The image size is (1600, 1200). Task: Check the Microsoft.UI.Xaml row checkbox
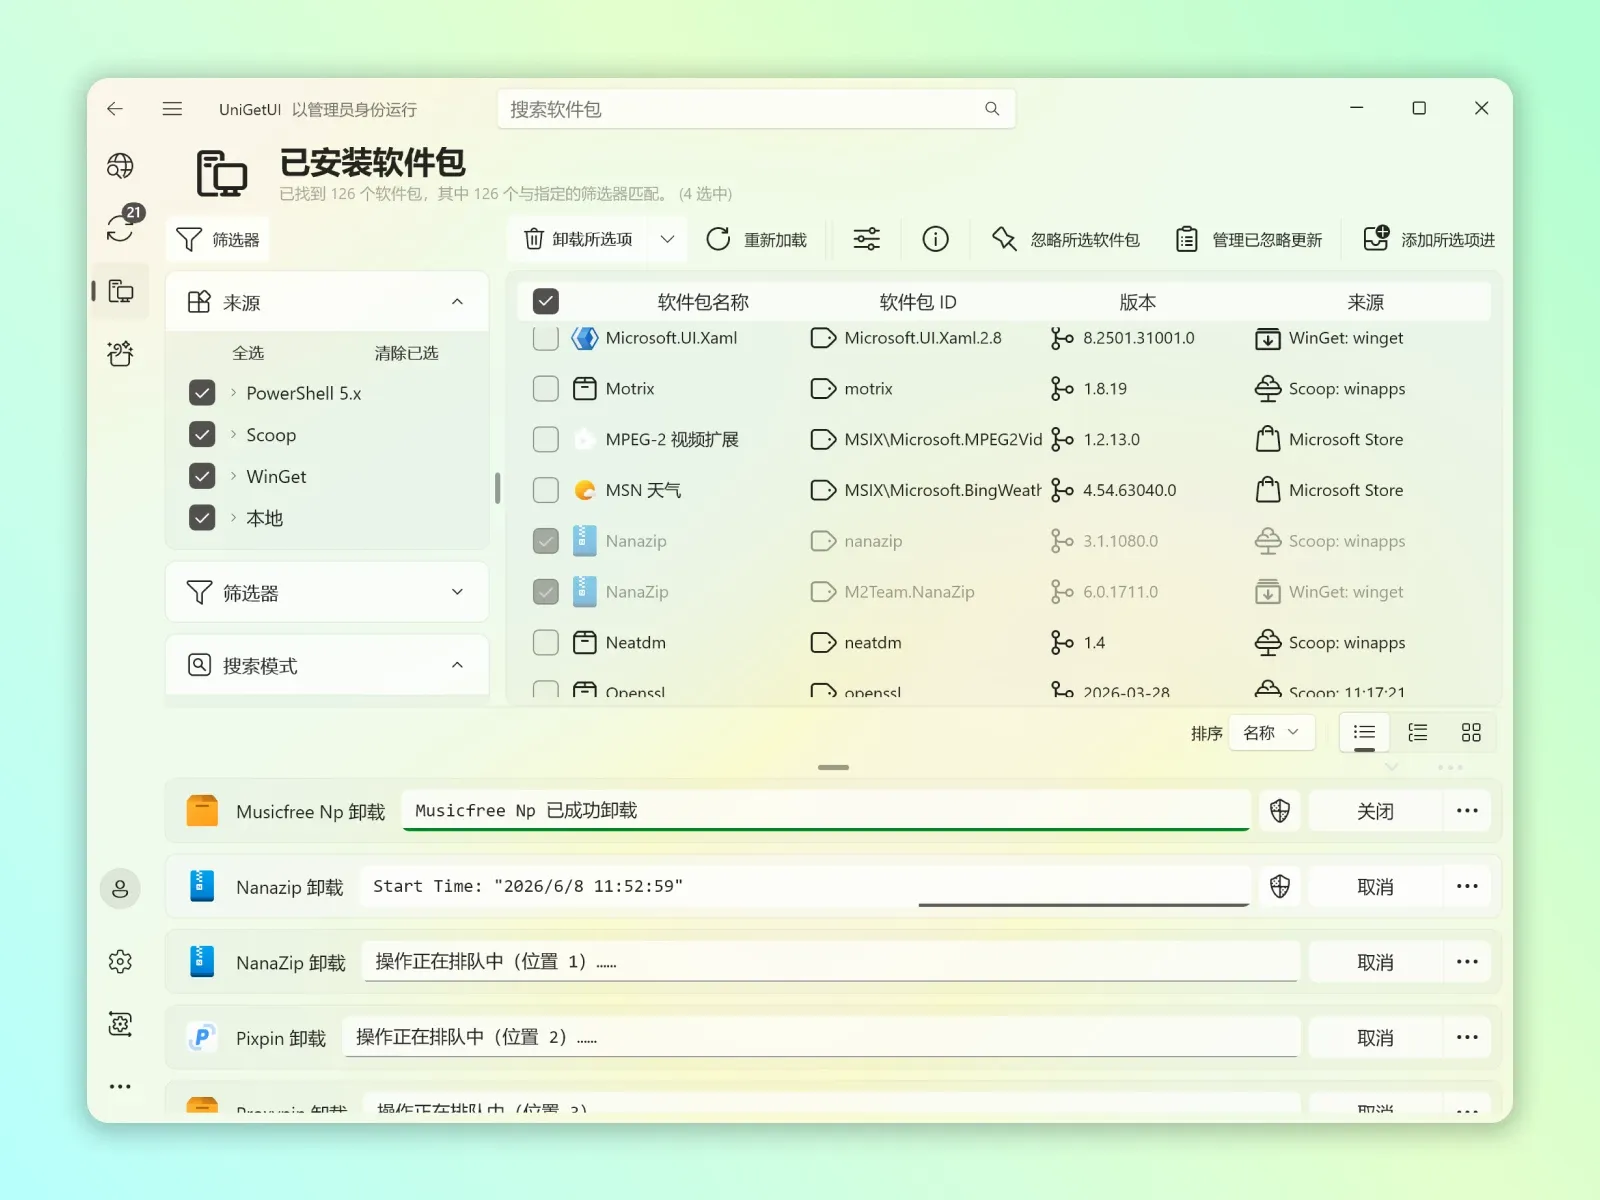[546, 338]
